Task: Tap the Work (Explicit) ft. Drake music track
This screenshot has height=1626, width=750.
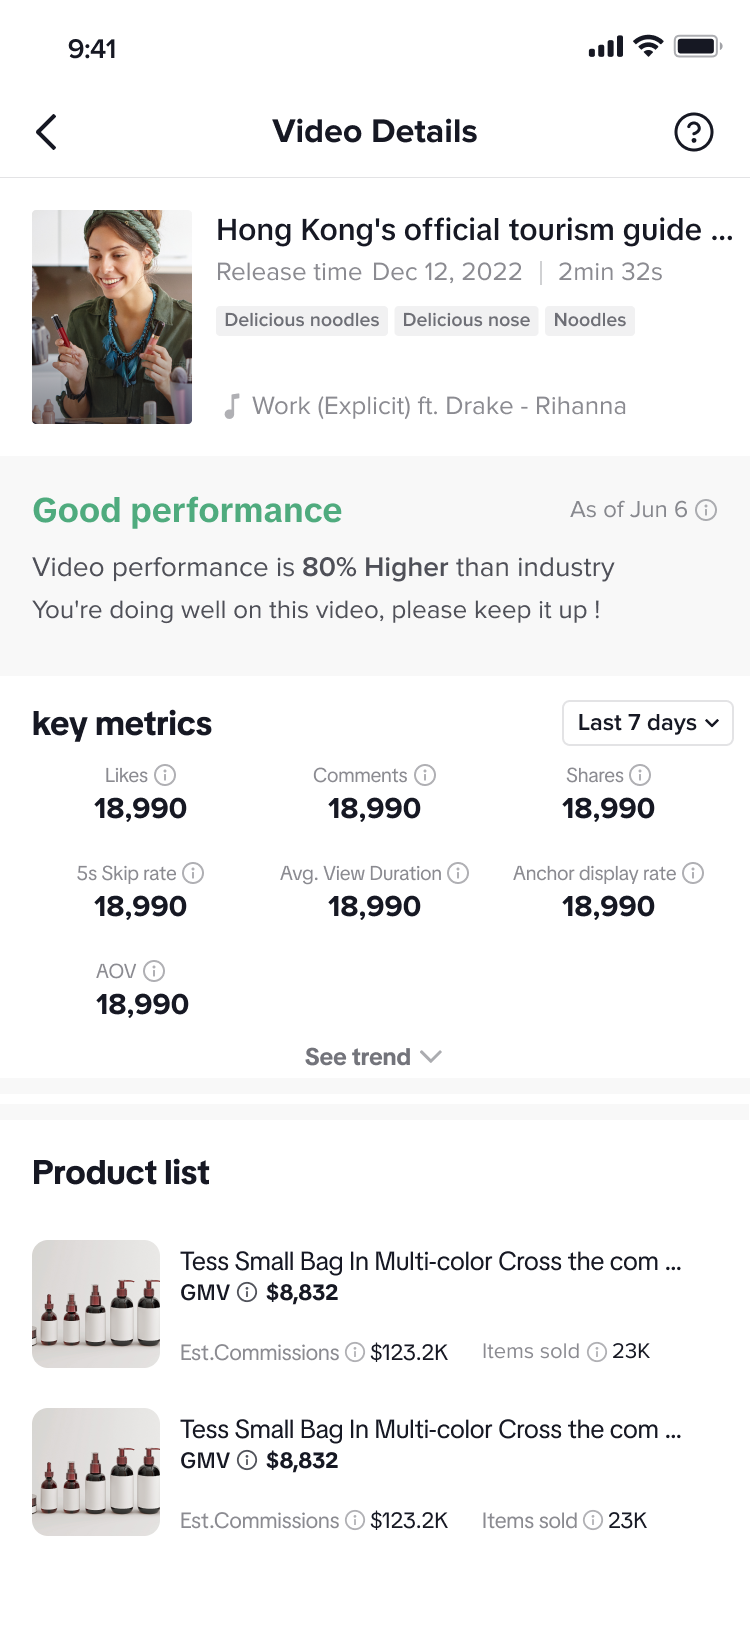Action: 438,406
